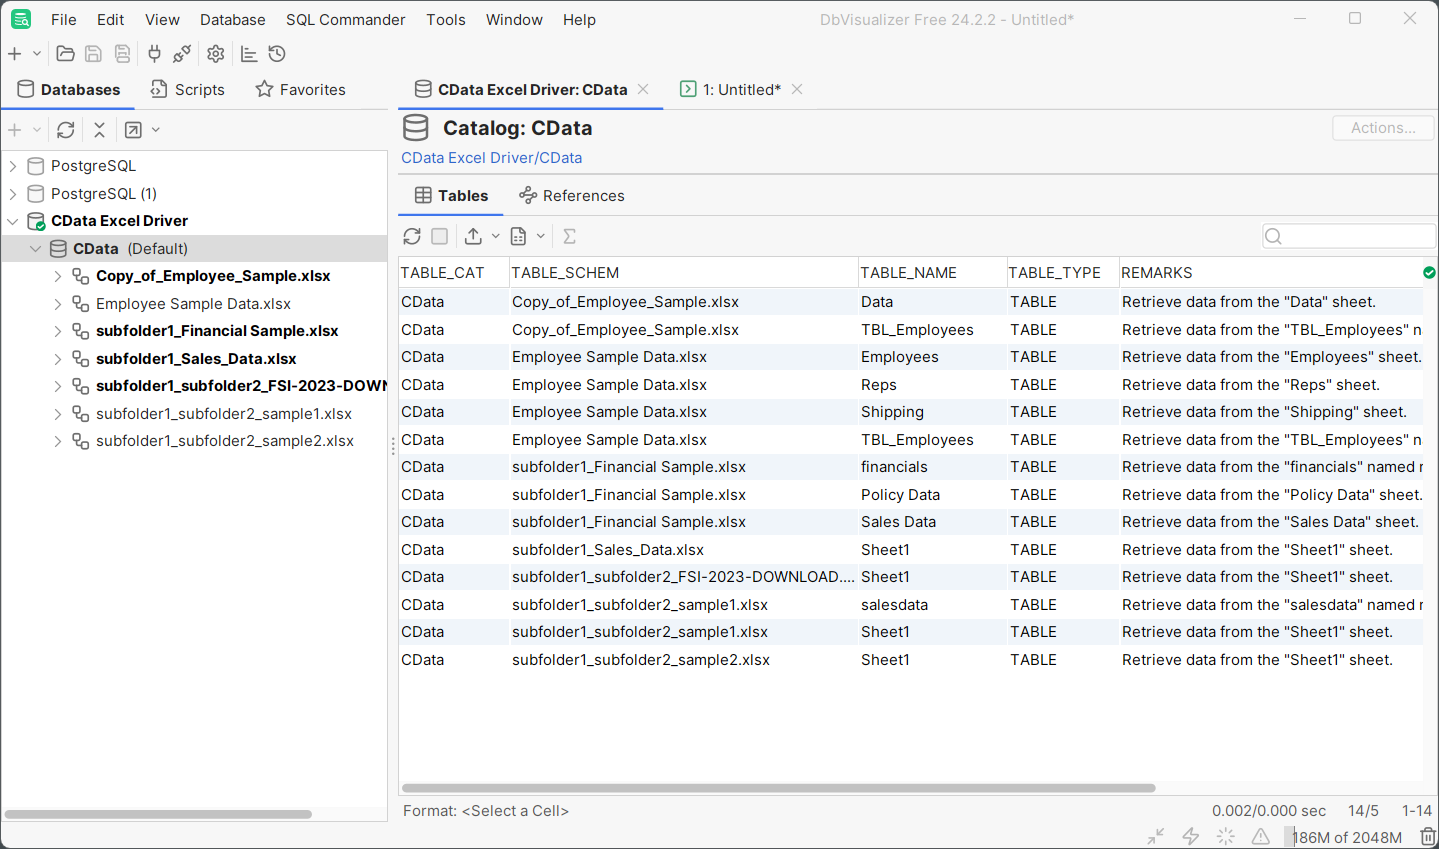
Task: Collapse all tree nodes with the collapse icon
Action: pyautogui.click(x=99, y=130)
